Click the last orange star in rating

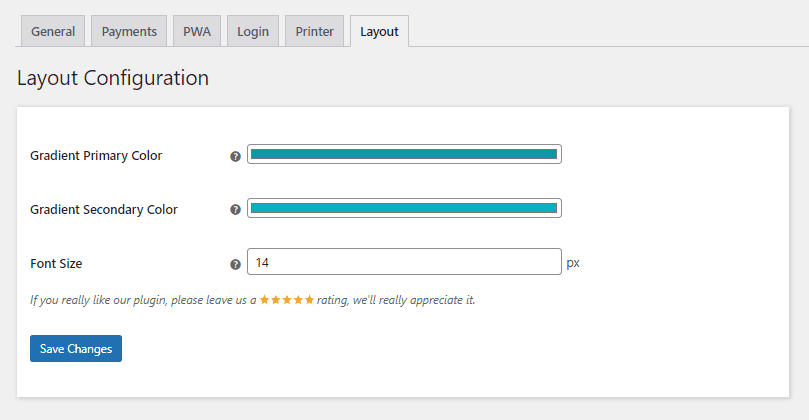pos(309,300)
